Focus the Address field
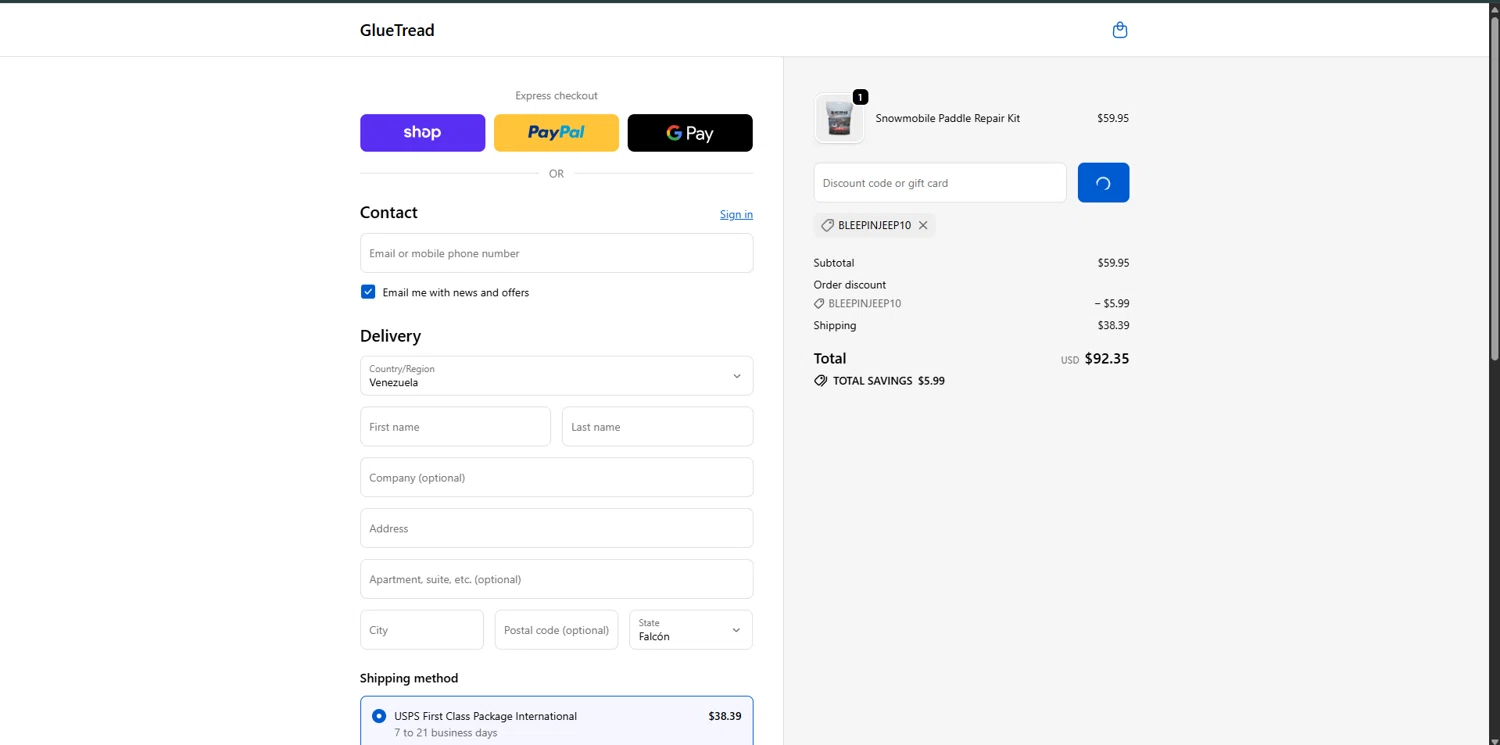The image size is (1500, 745). click(x=556, y=528)
